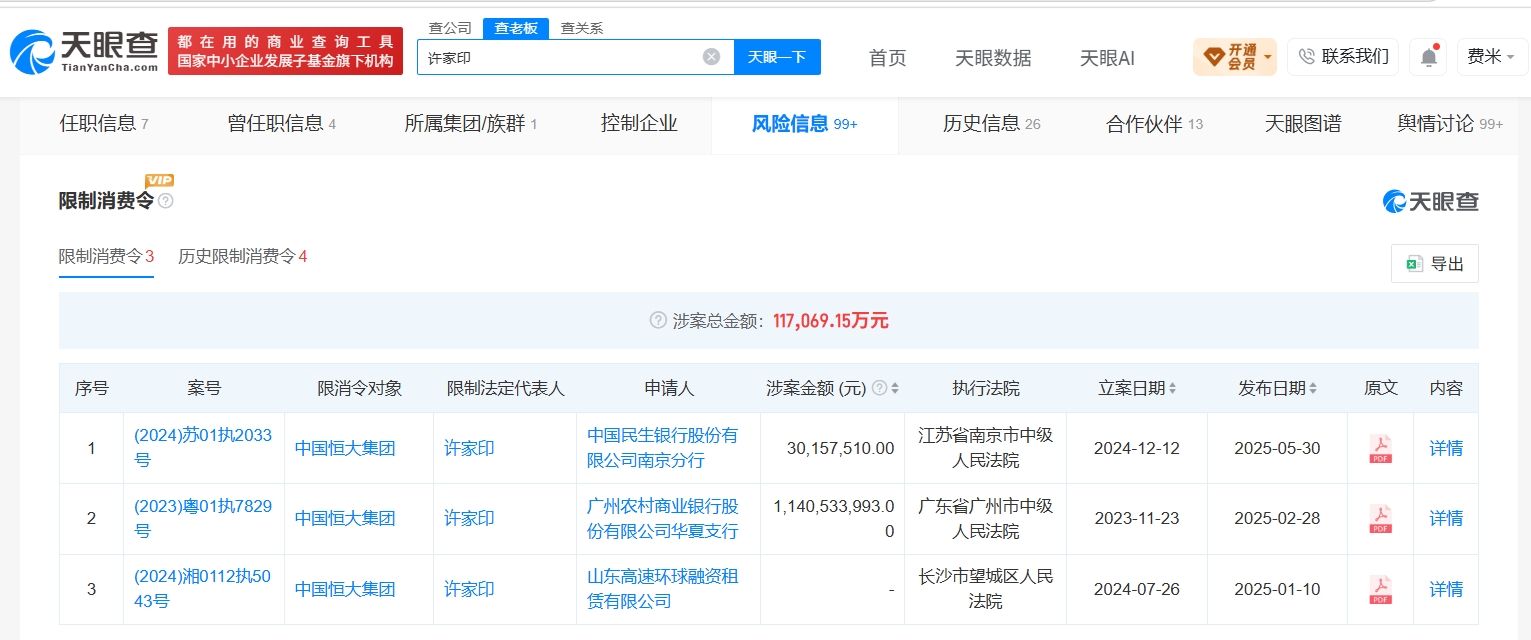Click court name 广东省广州市中级人民法院
Image resolution: width=1531 pixels, height=640 pixels.
click(x=985, y=518)
